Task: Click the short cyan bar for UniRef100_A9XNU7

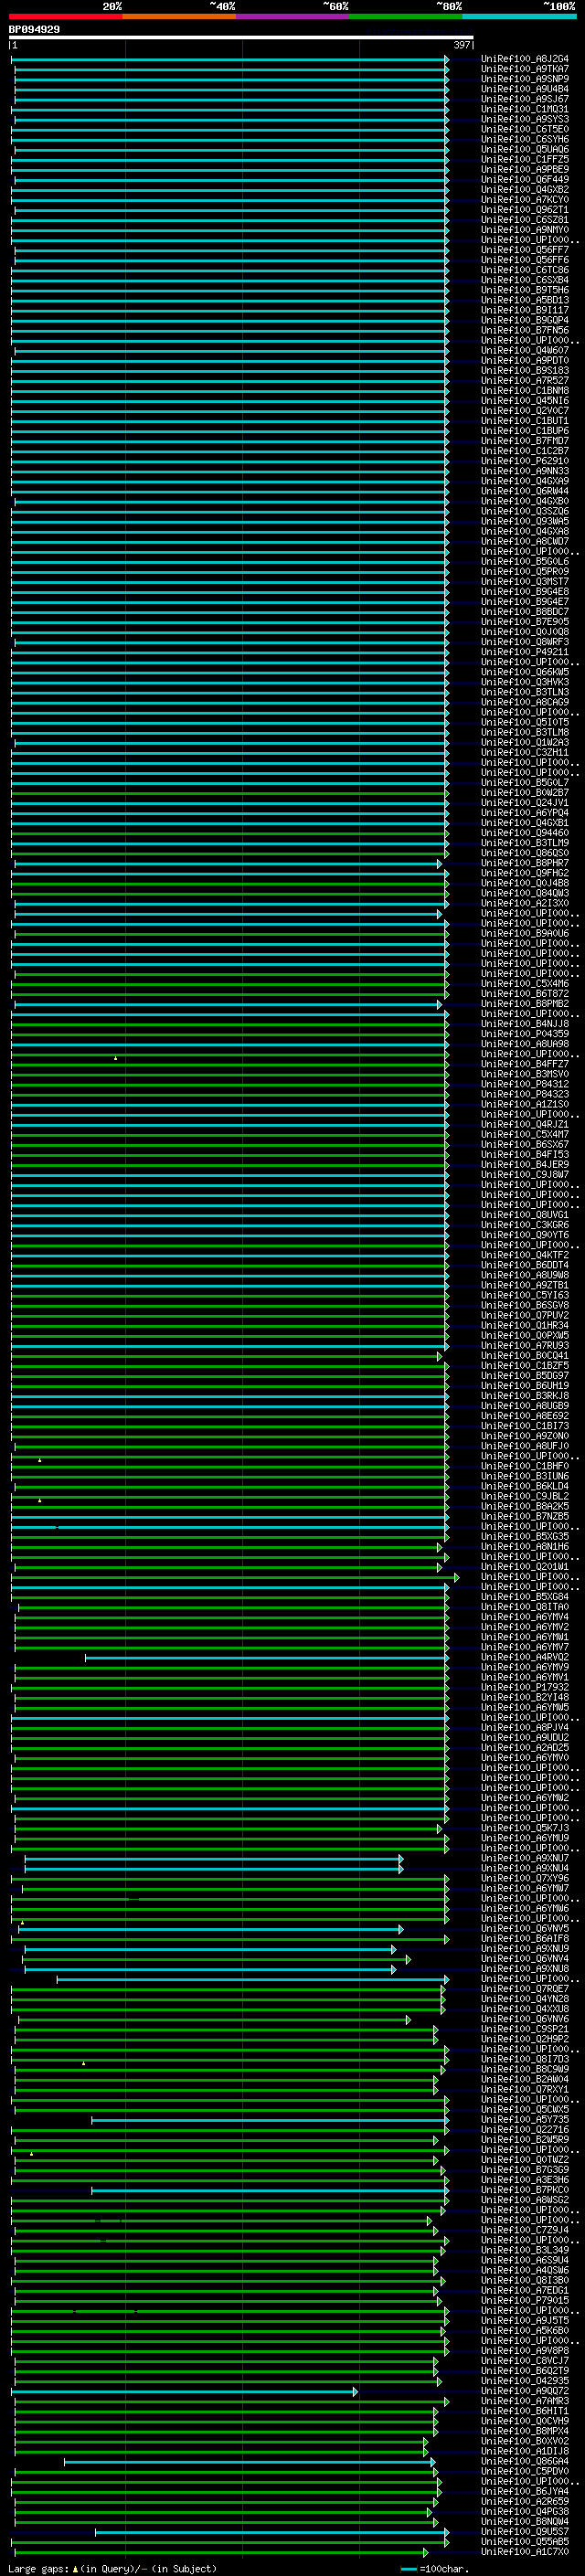Action: click(212, 1858)
